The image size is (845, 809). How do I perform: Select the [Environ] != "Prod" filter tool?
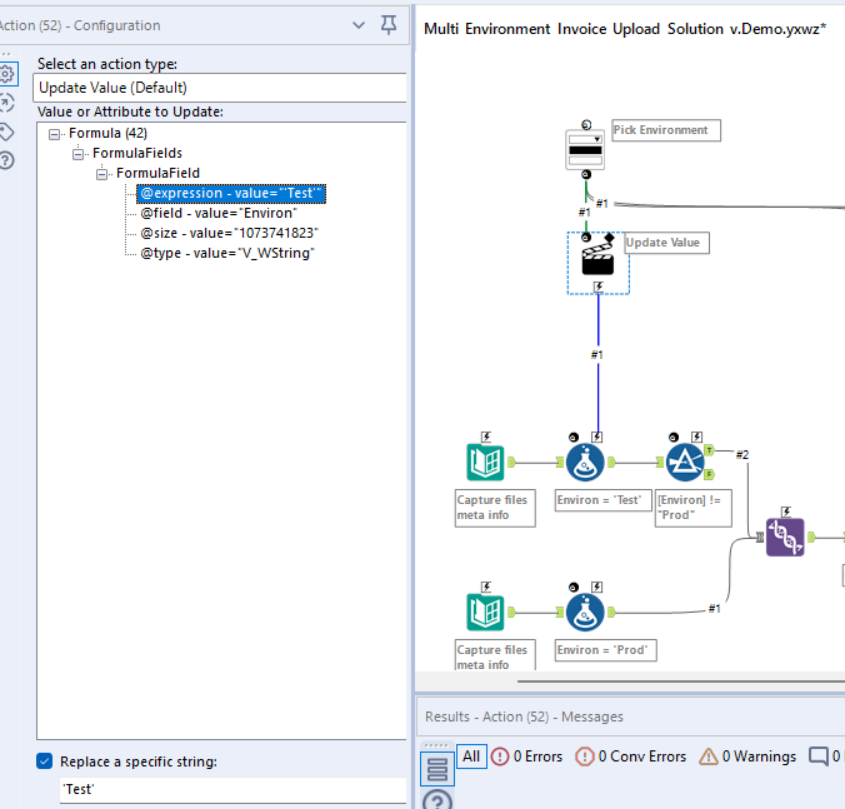coord(684,461)
